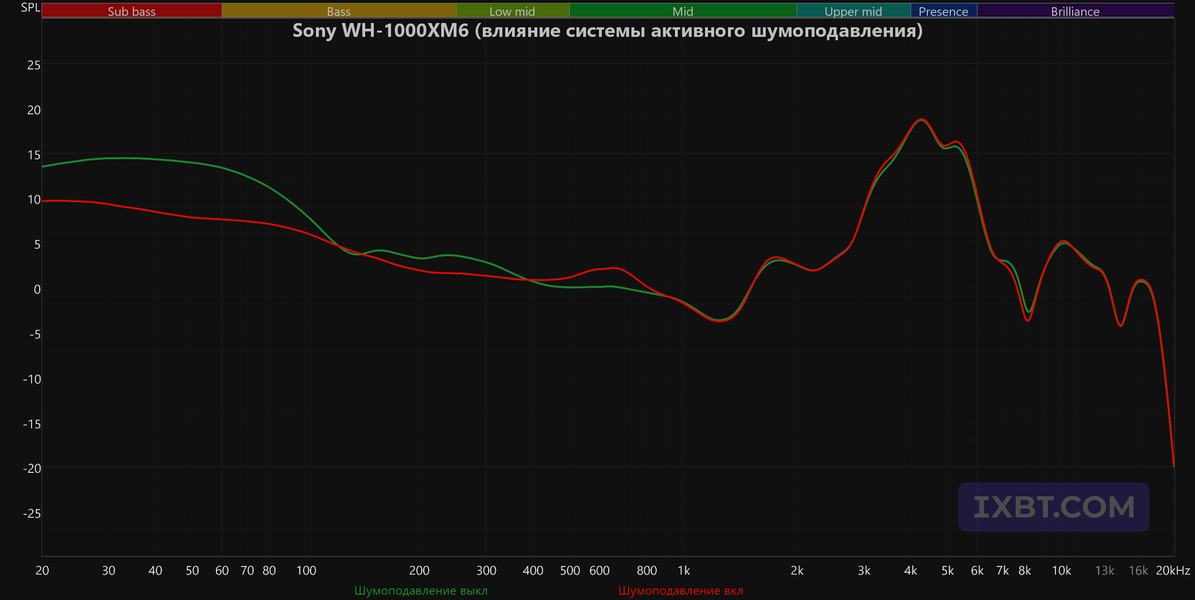Click the 4k peak on the curve
Image resolution: width=1195 pixels, height=600 pixels.
point(922,120)
